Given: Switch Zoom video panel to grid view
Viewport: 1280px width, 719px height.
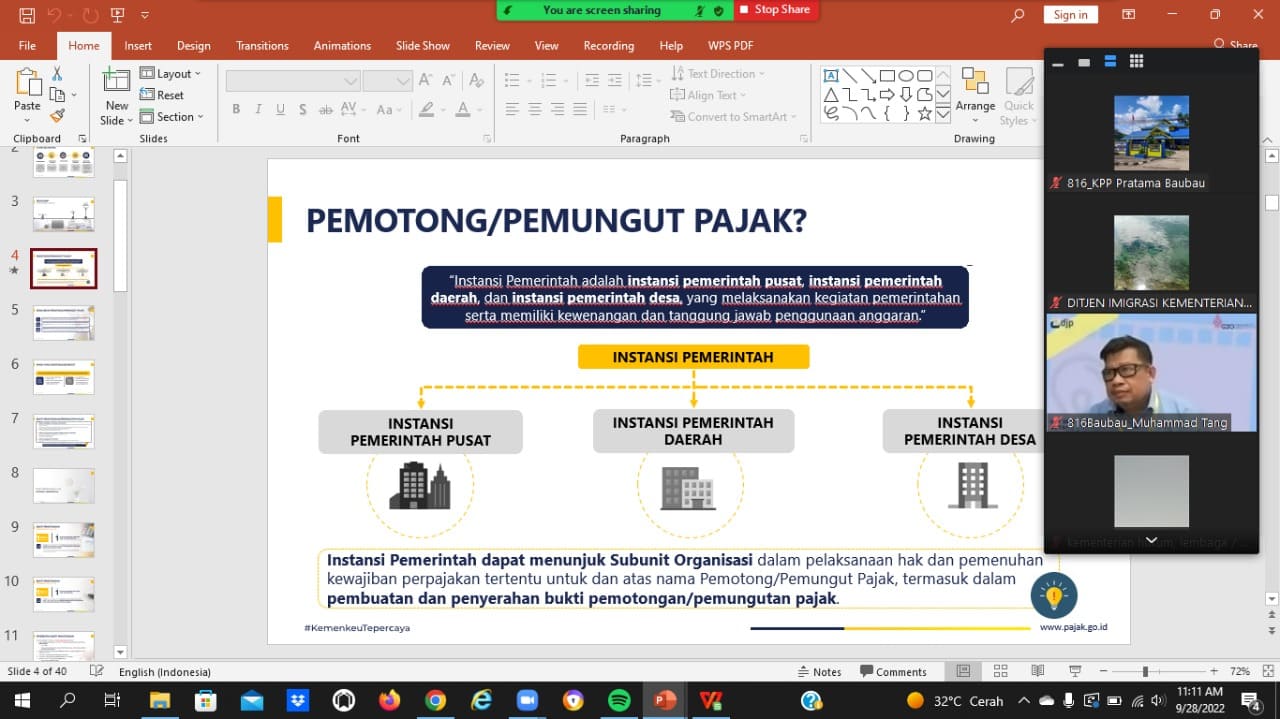Looking at the screenshot, I should [1136, 62].
